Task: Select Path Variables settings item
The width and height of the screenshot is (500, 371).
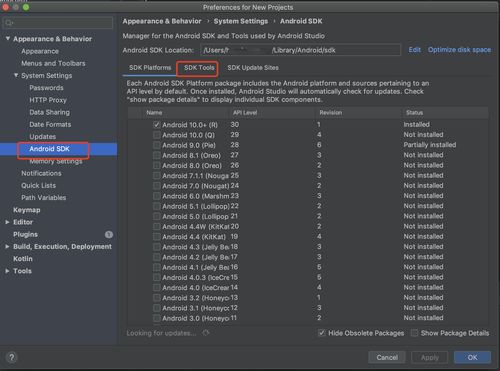Action: point(44,198)
